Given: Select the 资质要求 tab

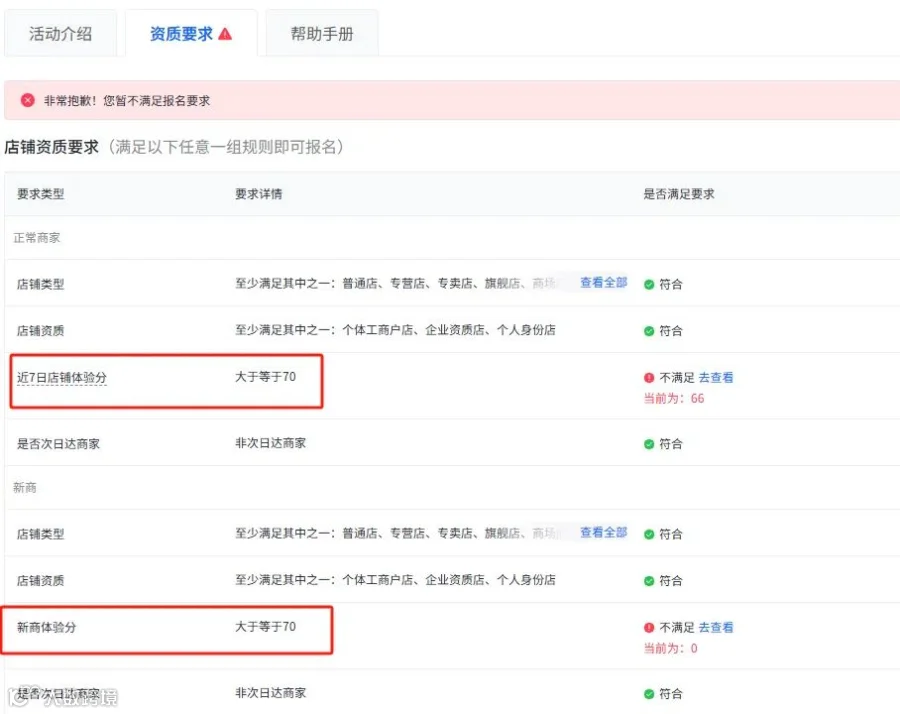Looking at the screenshot, I should click(191, 34).
